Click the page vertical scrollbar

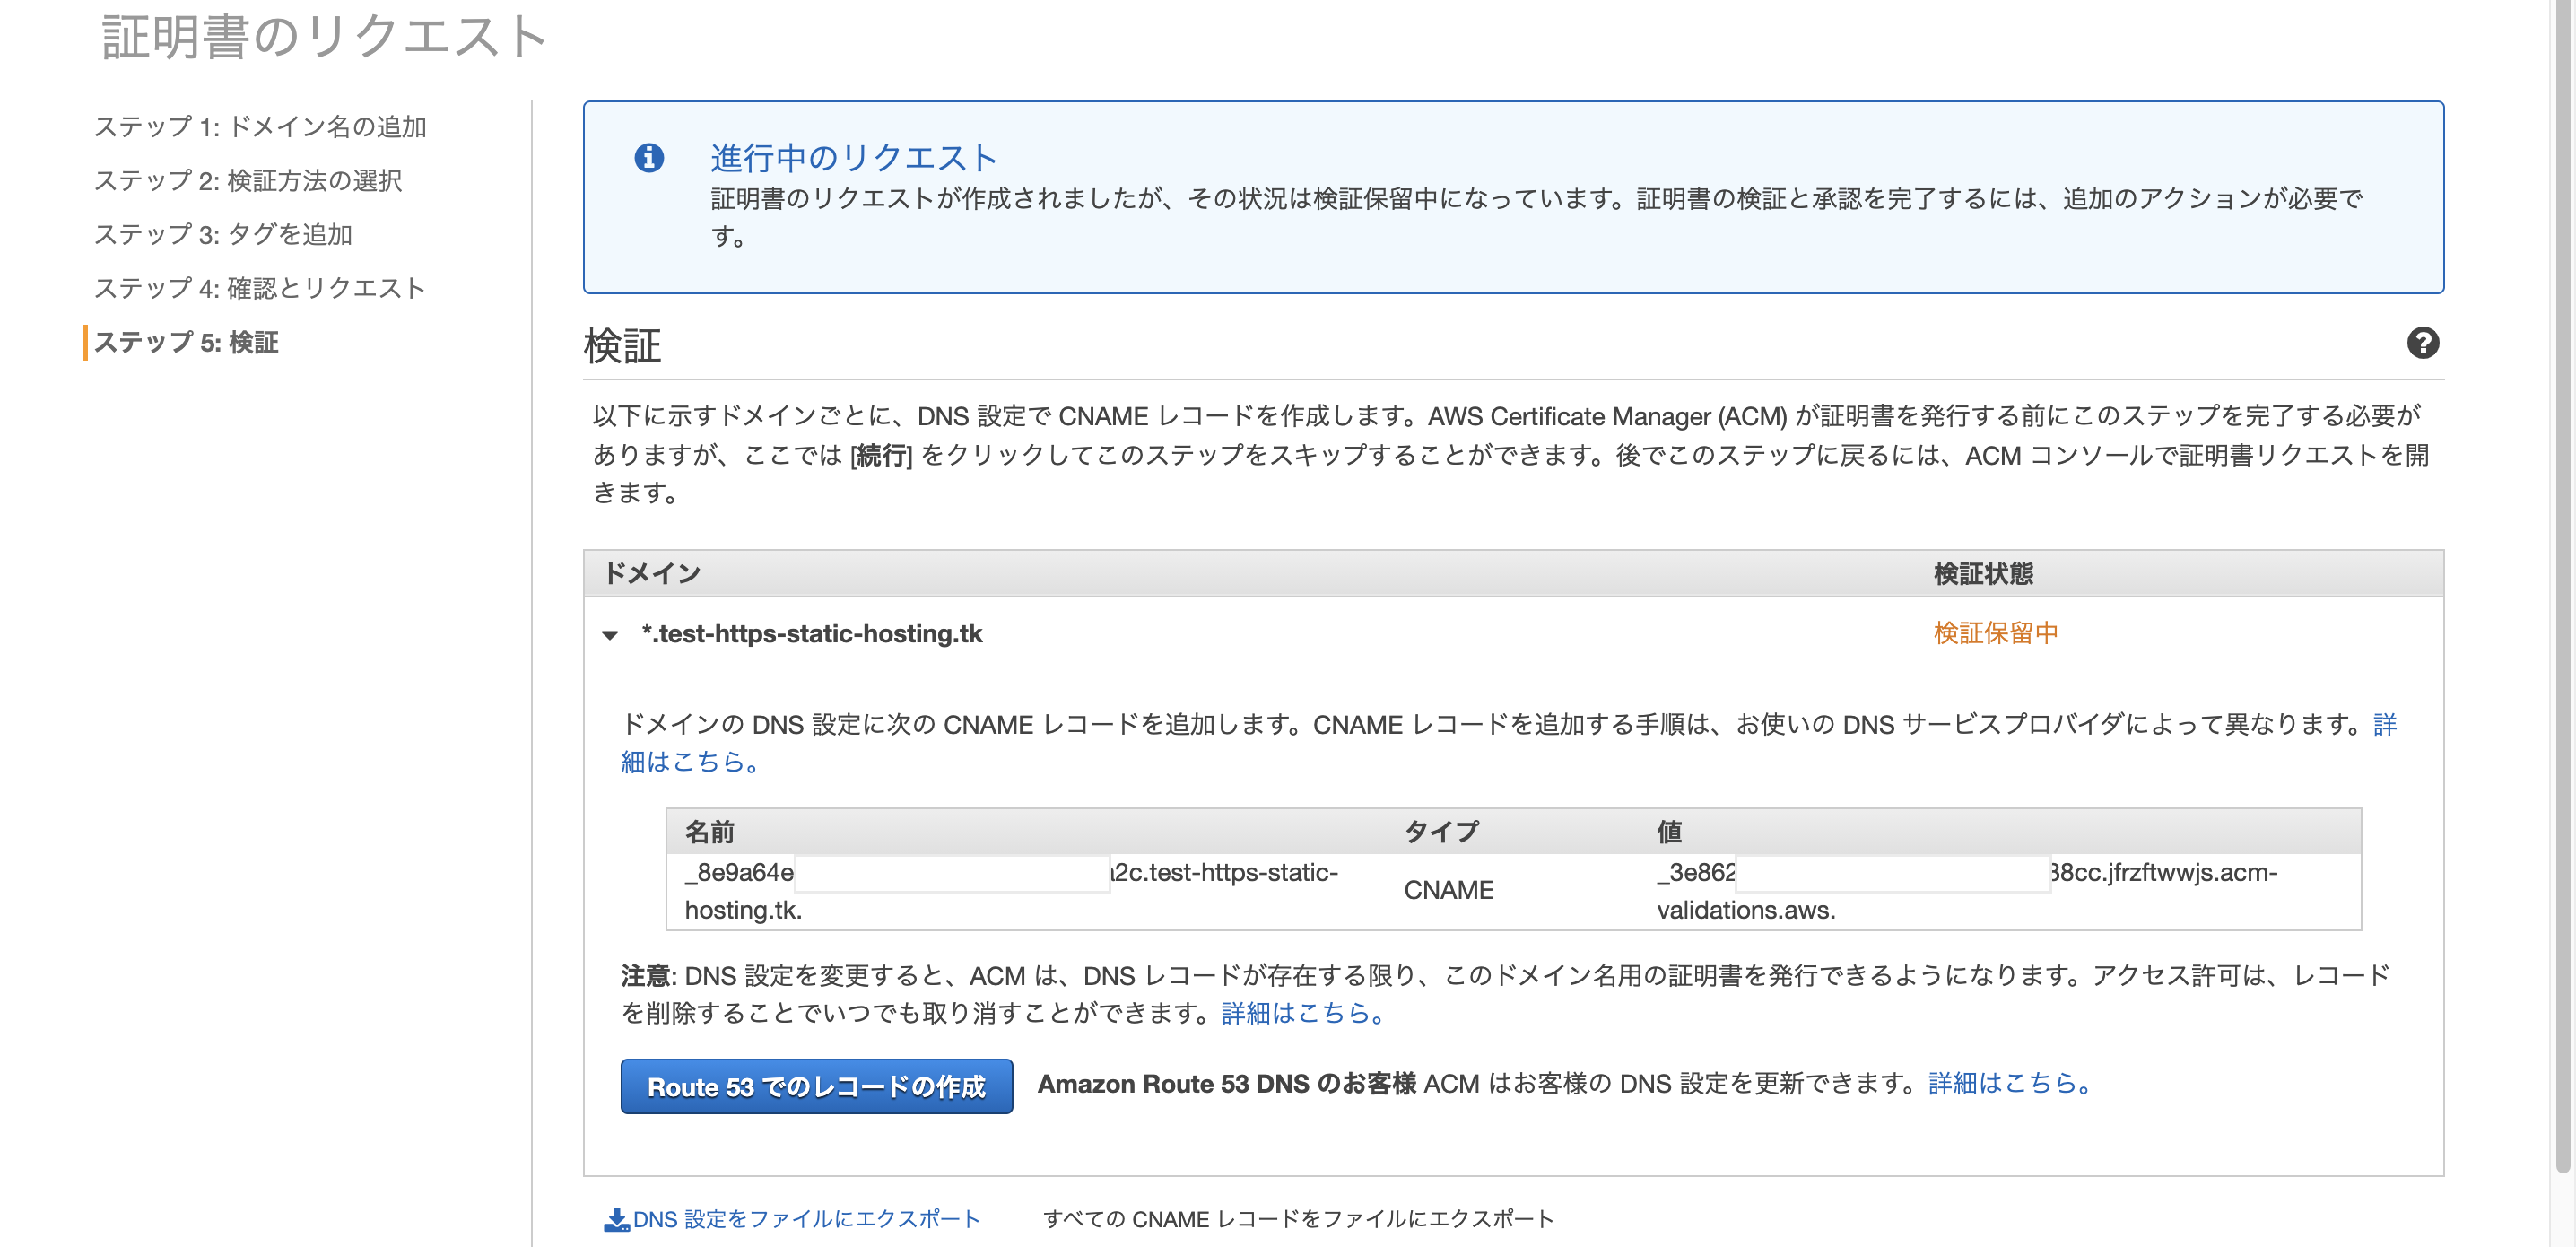2562,600
